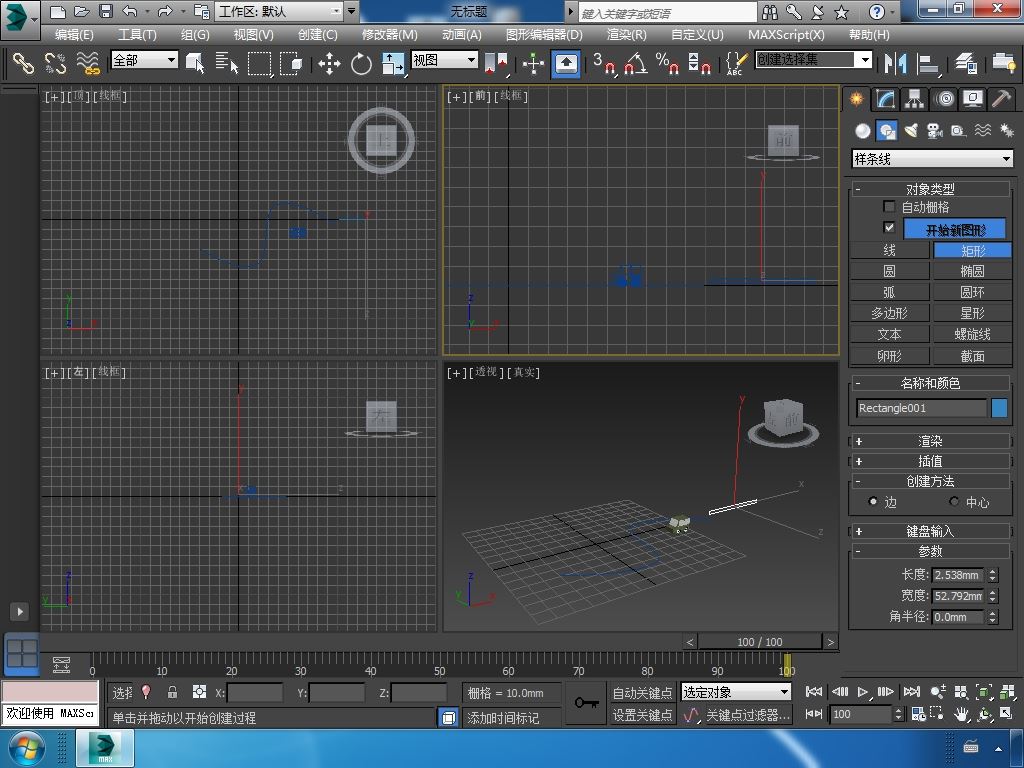This screenshot has height=768, width=1024.
Task: Open Select by Name list tool
Action: click(x=227, y=63)
